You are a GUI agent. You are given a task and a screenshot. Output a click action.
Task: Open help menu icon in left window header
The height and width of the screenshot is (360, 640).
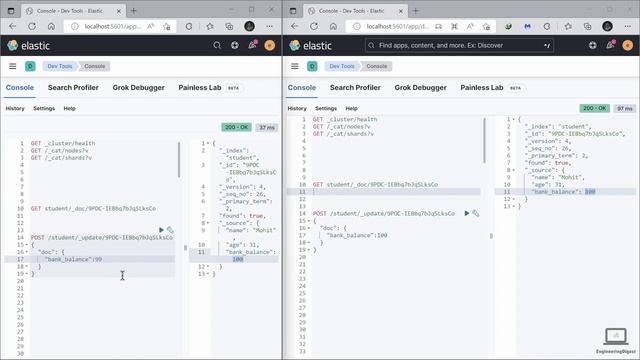235,45
